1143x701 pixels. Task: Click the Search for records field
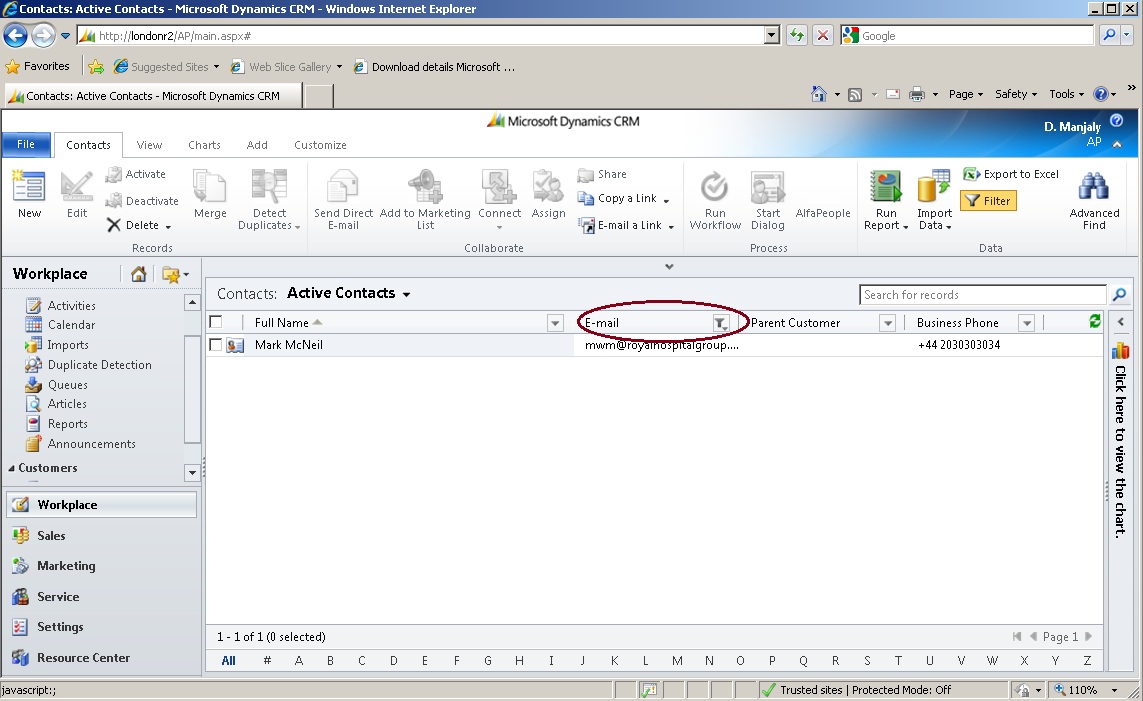click(983, 294)
